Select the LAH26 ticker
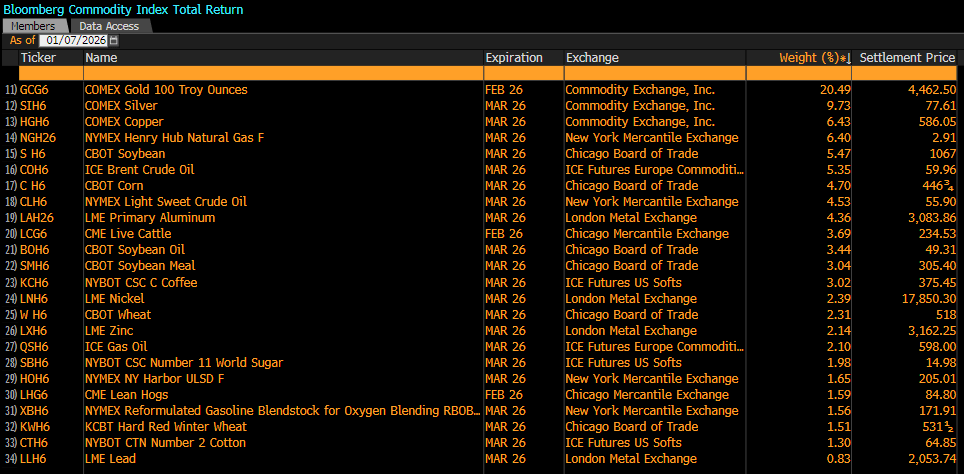The width and height of the screenshot is (964, 474). tap(36, 218)
